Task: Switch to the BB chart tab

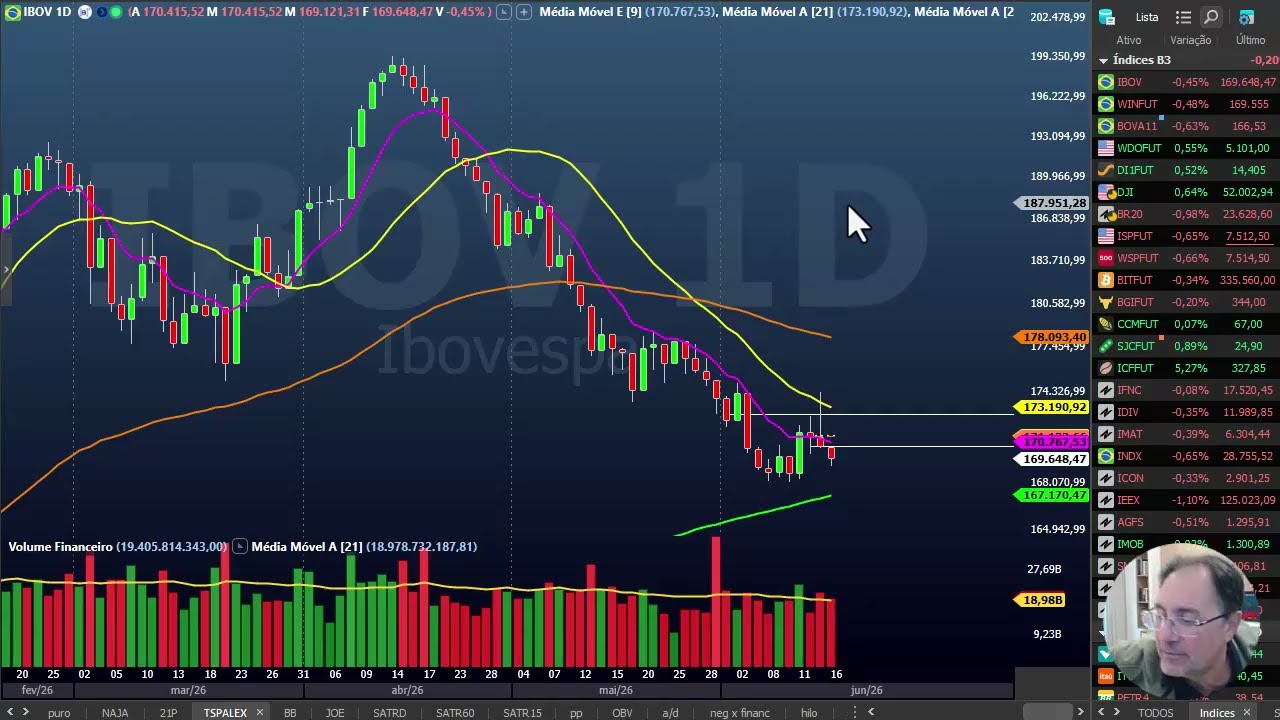Action: click(x=290, y=713)
